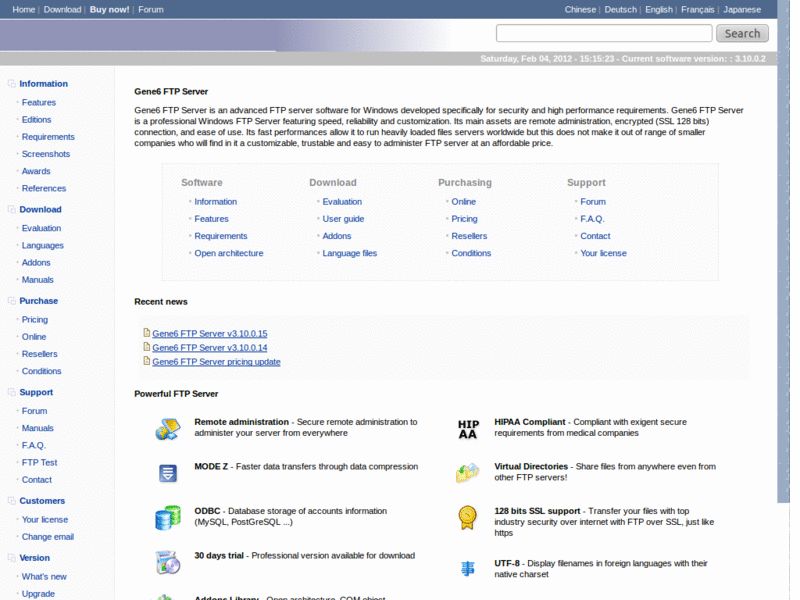
Task: Open FTP Test in the left sidebar
Action: pyautogui.click(x=39, y=462)
